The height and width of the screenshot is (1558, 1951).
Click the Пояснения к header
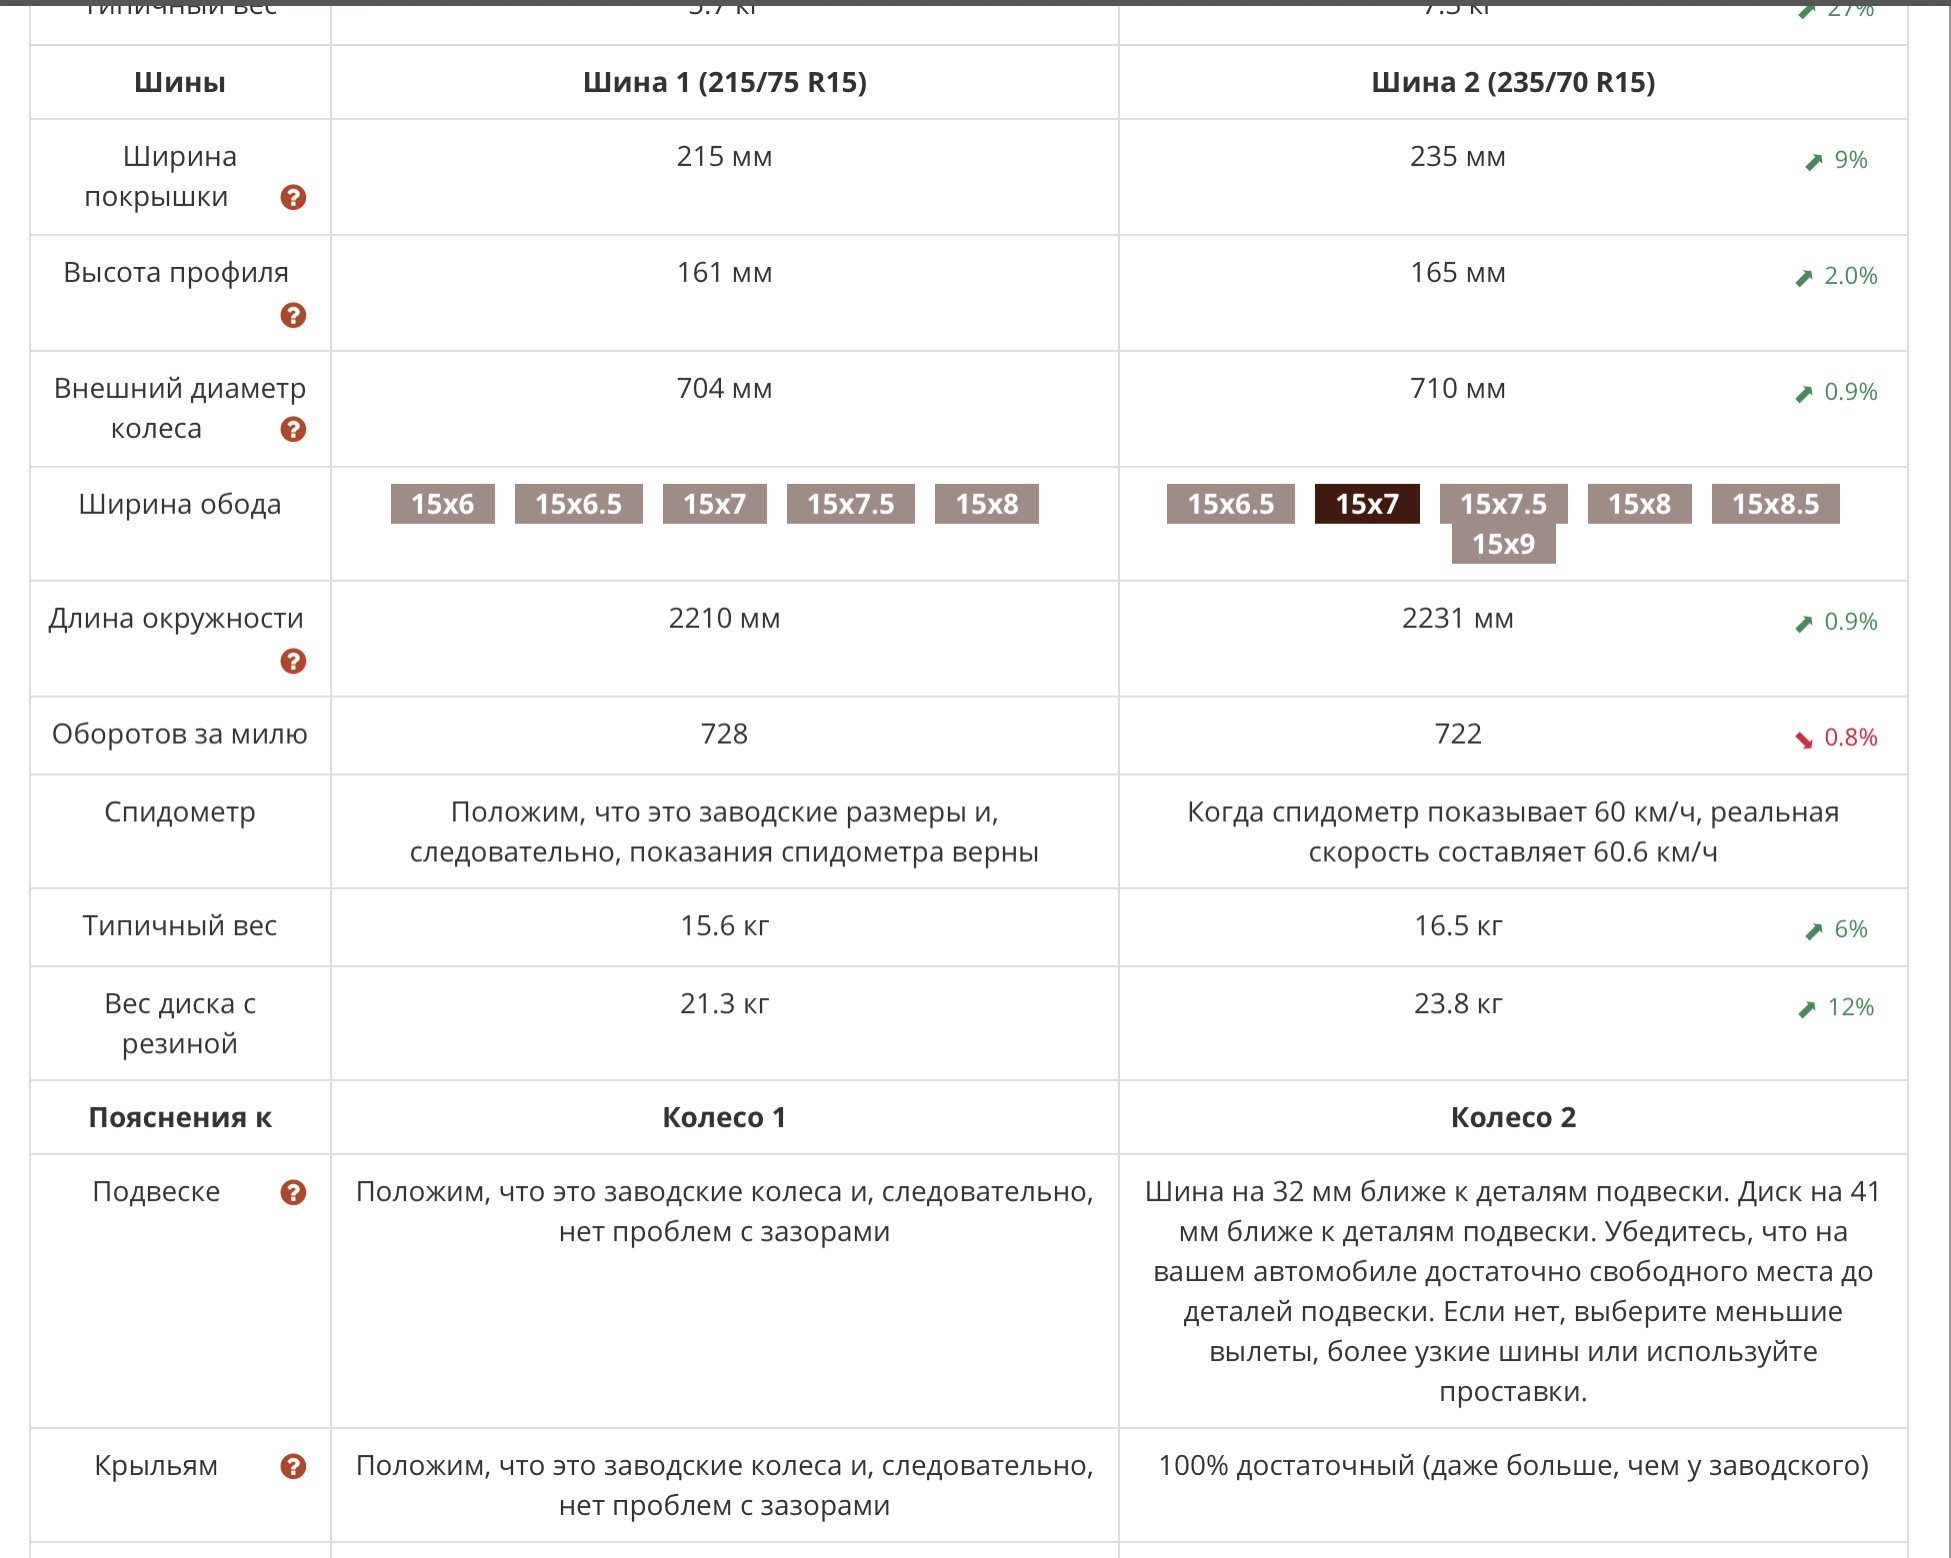coord(180,1118)
